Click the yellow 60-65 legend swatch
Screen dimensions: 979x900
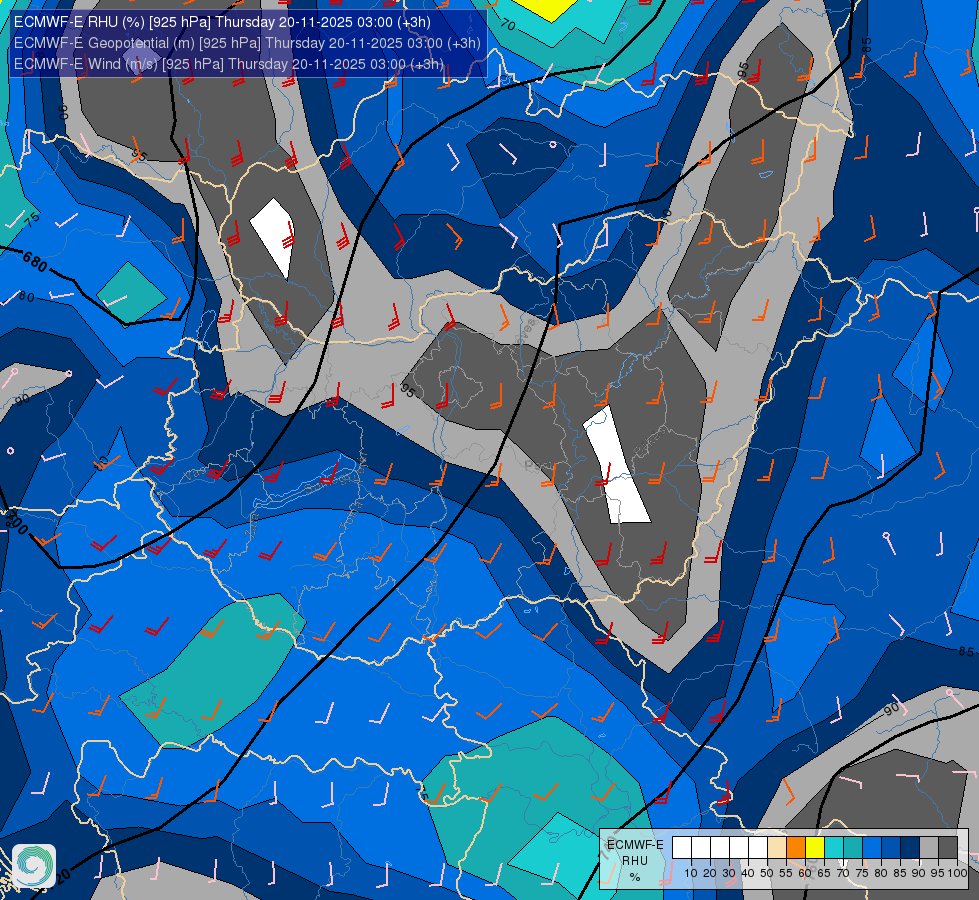[815, 848]
